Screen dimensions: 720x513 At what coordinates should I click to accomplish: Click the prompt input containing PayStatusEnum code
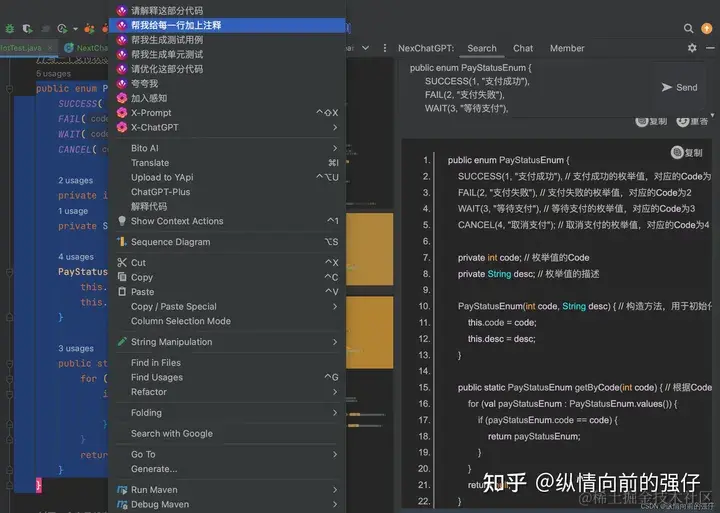[x=528, y=88]
